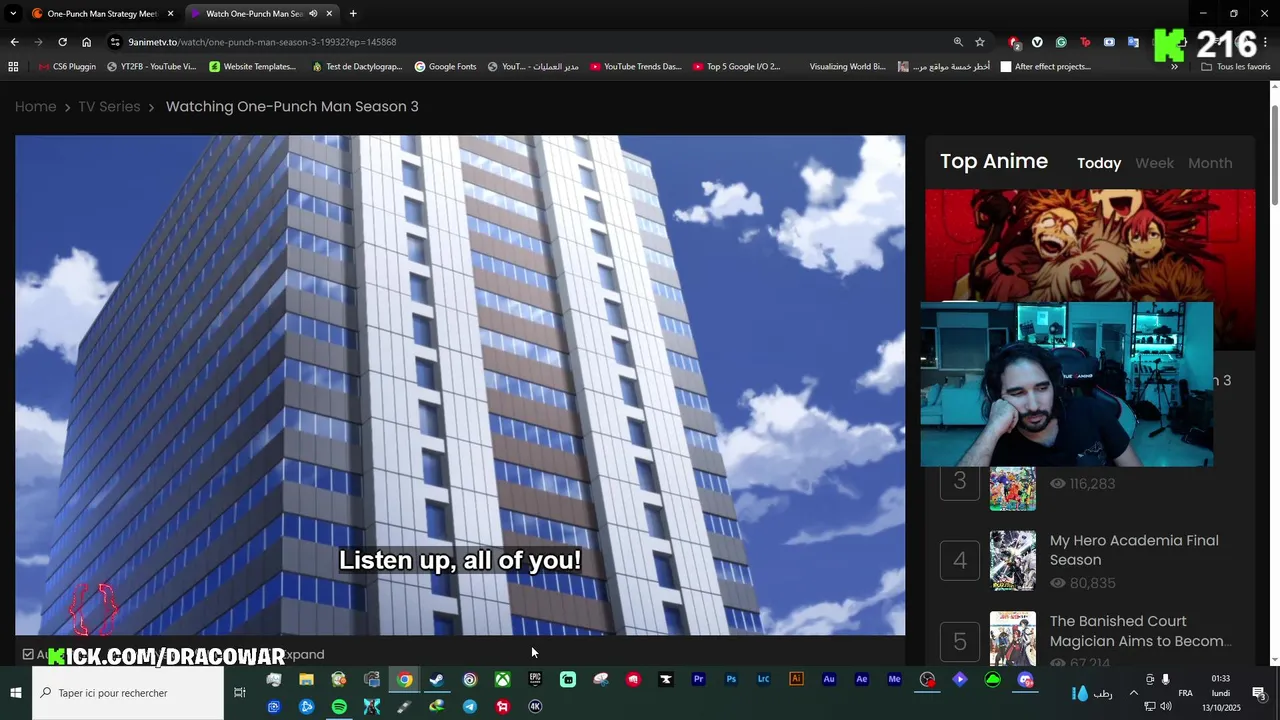This screenshot has height=720, width=1280.
Task: Go back to the previous page
Action: coord(14,42)
